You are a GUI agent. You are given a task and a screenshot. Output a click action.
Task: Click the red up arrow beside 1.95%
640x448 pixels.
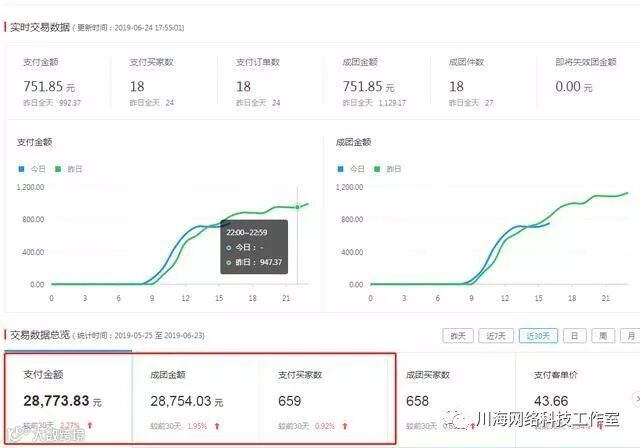217,426
